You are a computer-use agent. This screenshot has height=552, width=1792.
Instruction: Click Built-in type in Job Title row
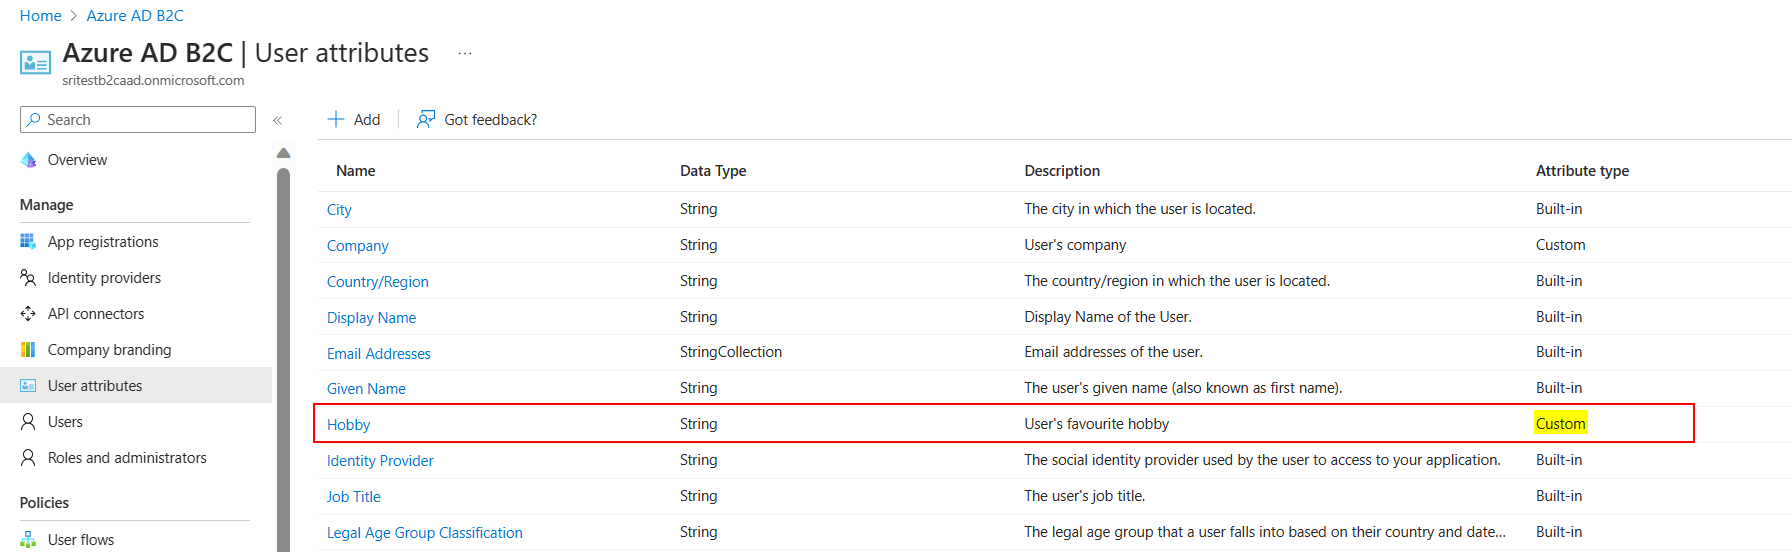pyautogui.click(x=1559, y=496)
